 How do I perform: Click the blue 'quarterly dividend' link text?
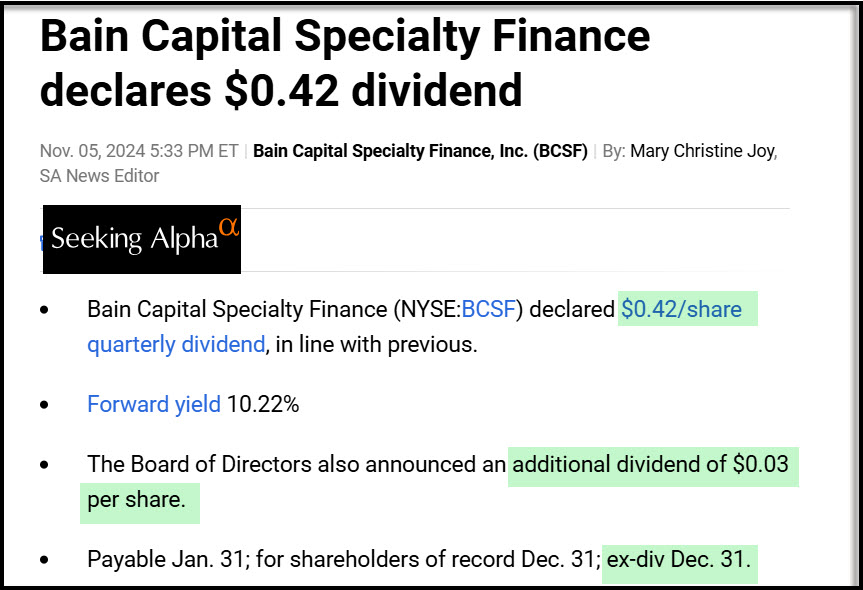click(176, 345)
